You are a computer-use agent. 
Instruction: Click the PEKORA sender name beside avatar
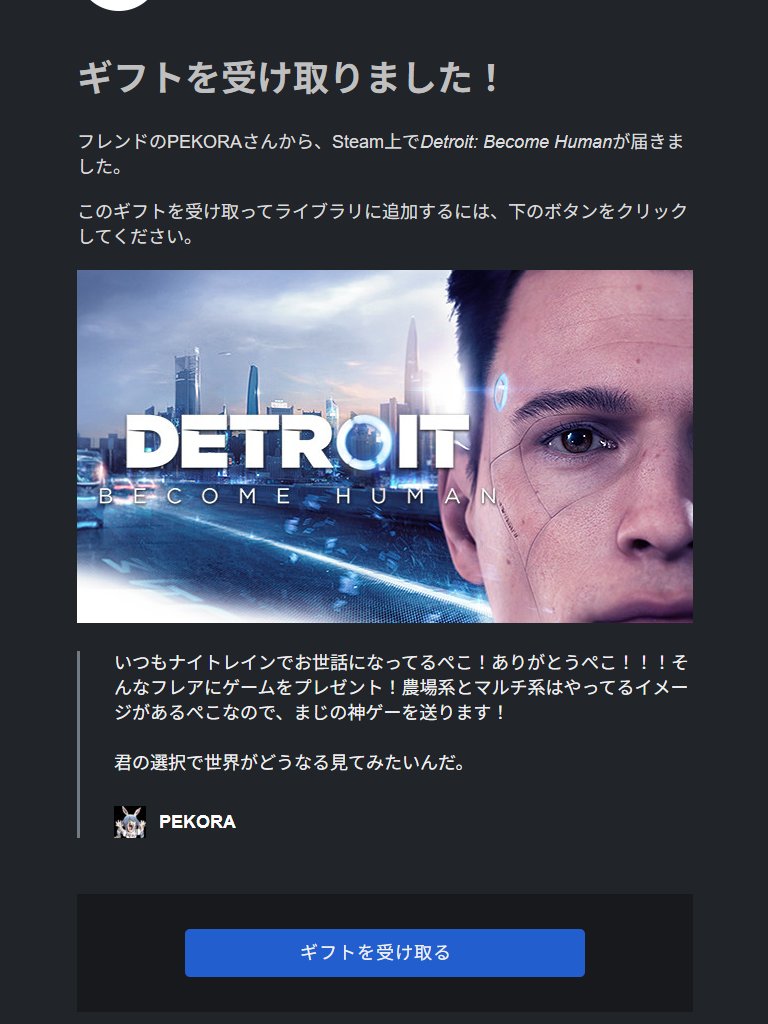click(x=197, y=822)
